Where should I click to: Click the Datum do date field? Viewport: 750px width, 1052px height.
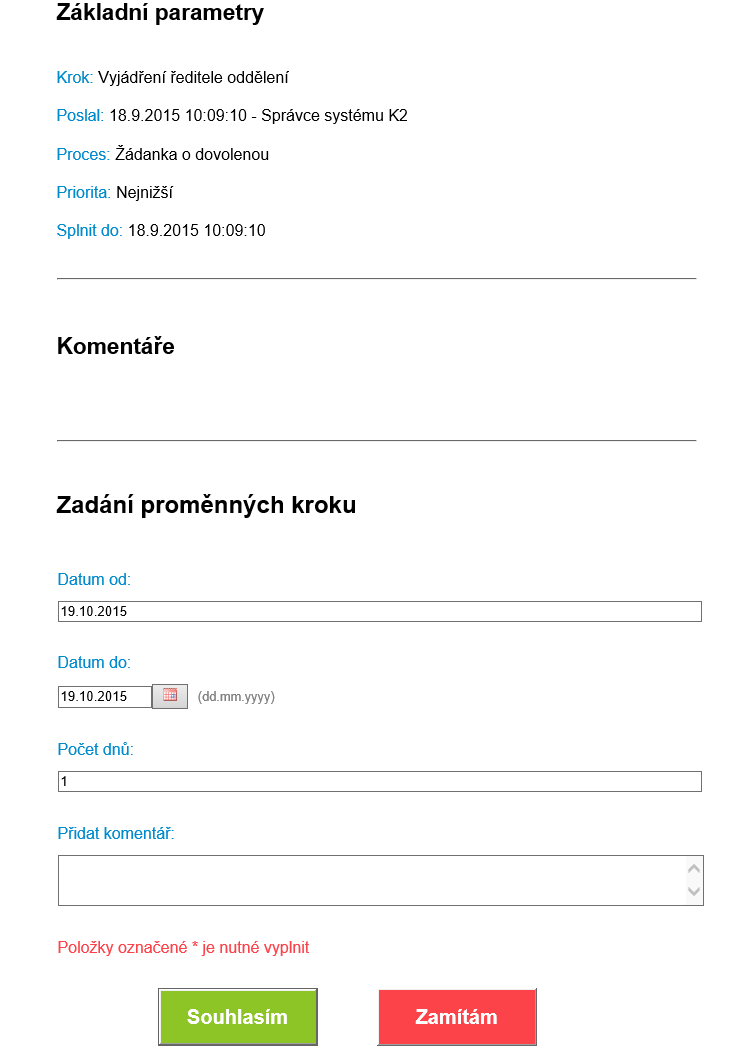[x=105, y=696]
